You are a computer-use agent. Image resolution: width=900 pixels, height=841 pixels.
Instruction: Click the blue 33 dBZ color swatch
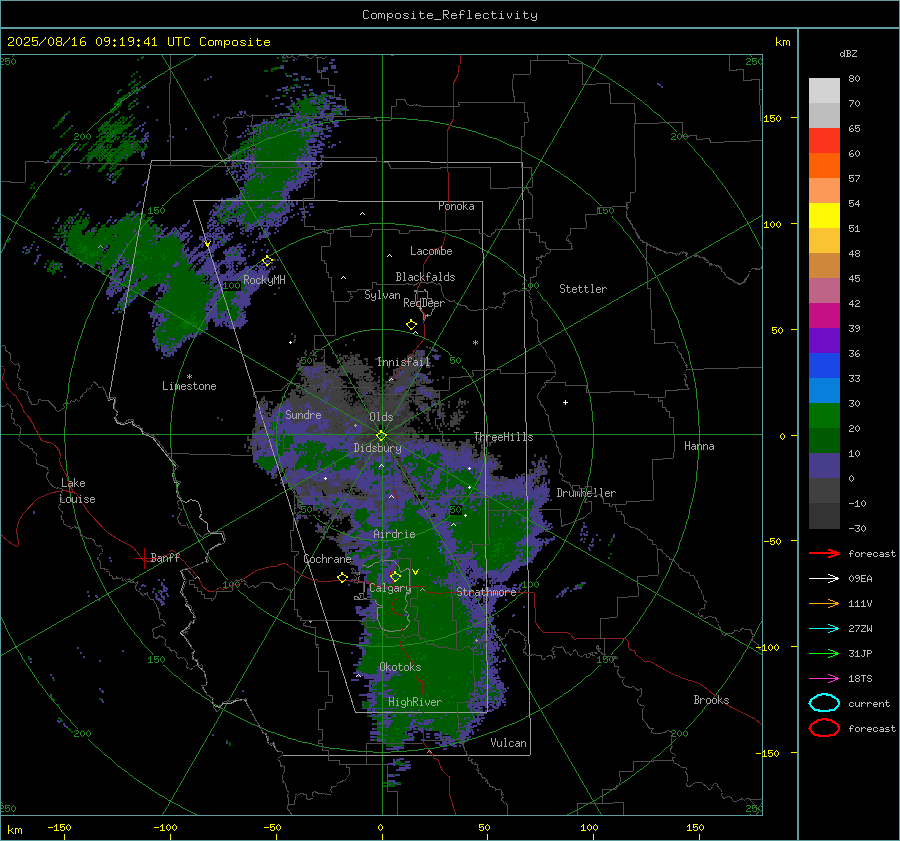[824, 366]
